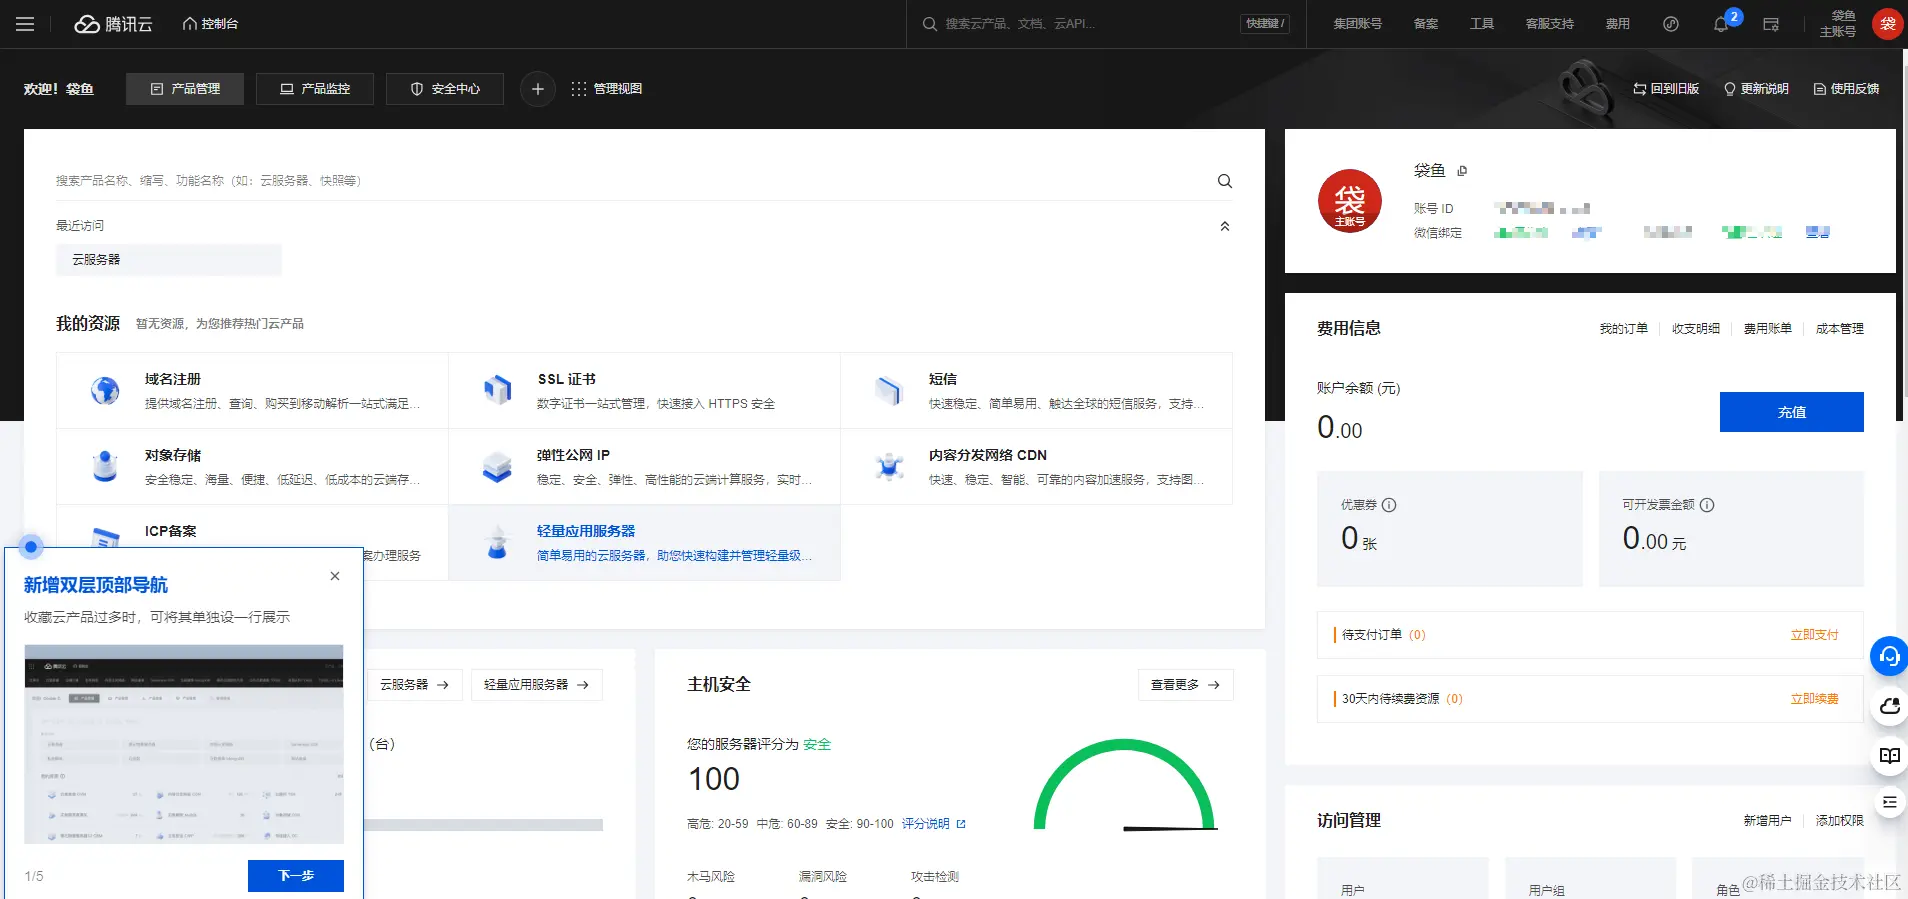
Task: Click the floating cloud assistant icon
Action: click(1889, 706)
